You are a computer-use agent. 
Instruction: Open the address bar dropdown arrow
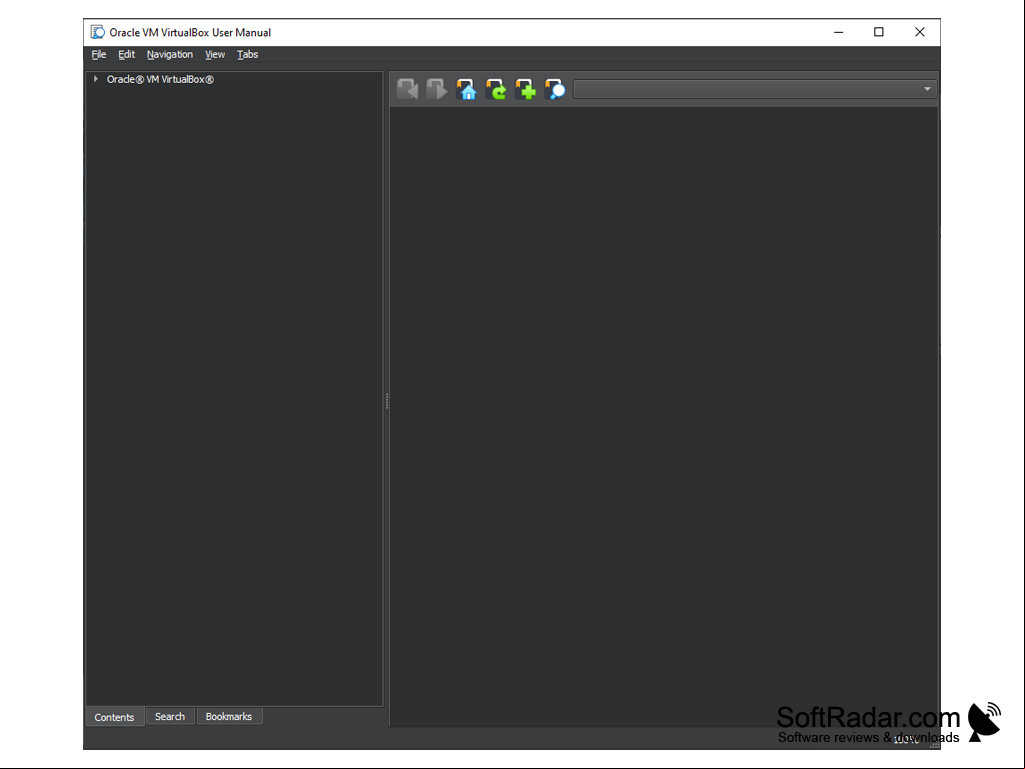927,89
